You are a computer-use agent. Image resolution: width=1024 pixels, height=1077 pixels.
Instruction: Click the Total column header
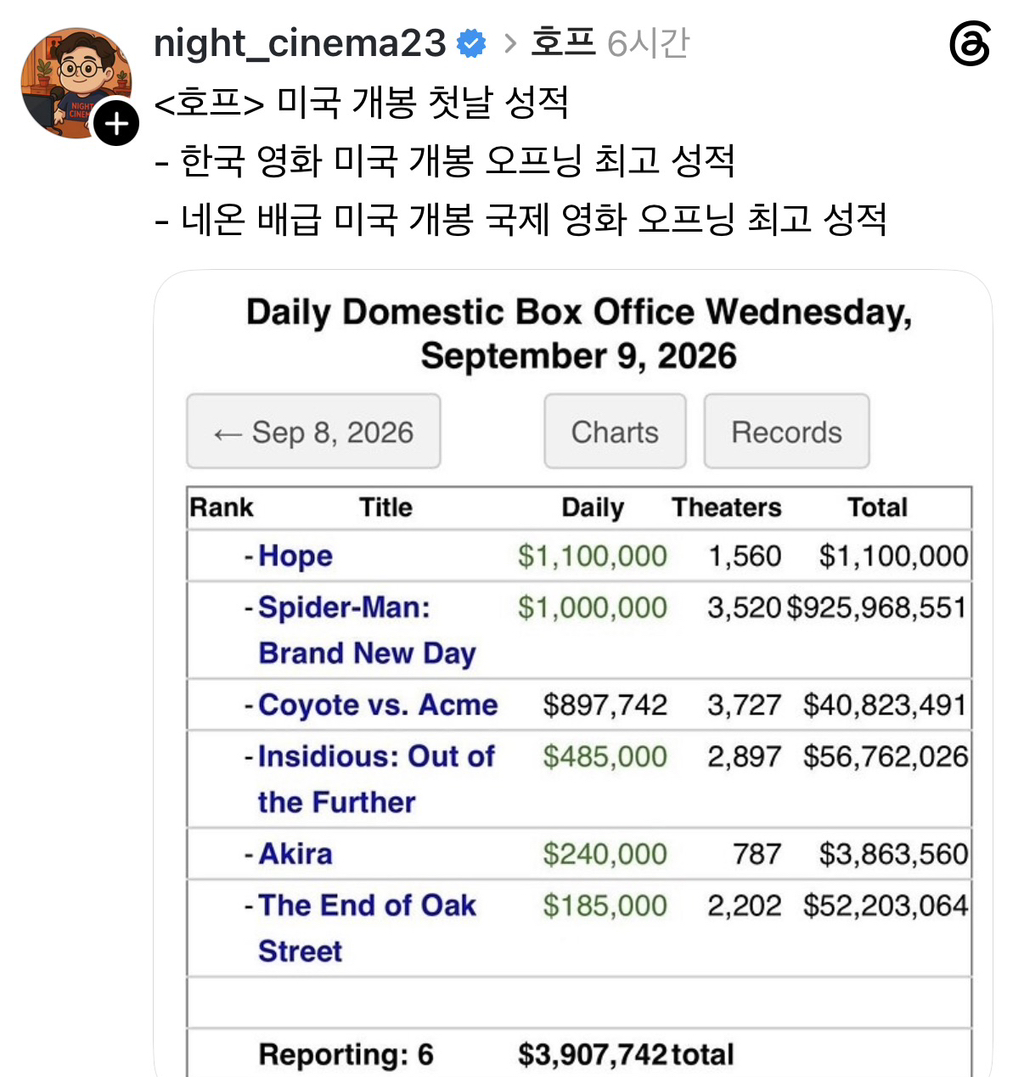pyautogui.click(x=877, y=508)
